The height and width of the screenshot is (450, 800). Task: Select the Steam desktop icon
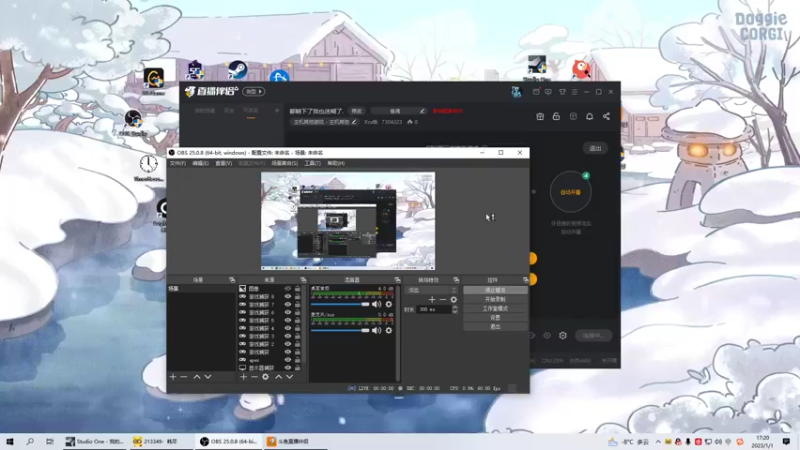point(237,70)
